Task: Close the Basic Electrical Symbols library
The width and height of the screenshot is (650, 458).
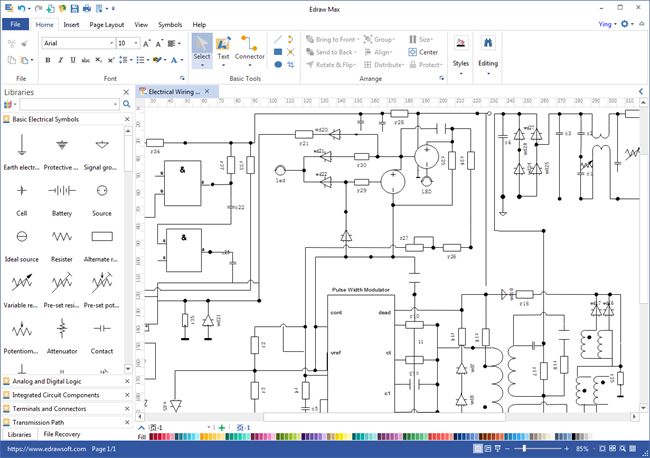Action: coord(127,119)
